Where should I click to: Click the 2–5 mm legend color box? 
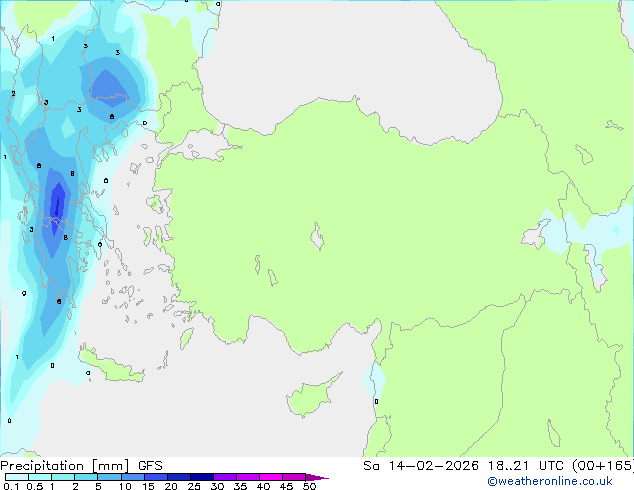tap(86, 477)
